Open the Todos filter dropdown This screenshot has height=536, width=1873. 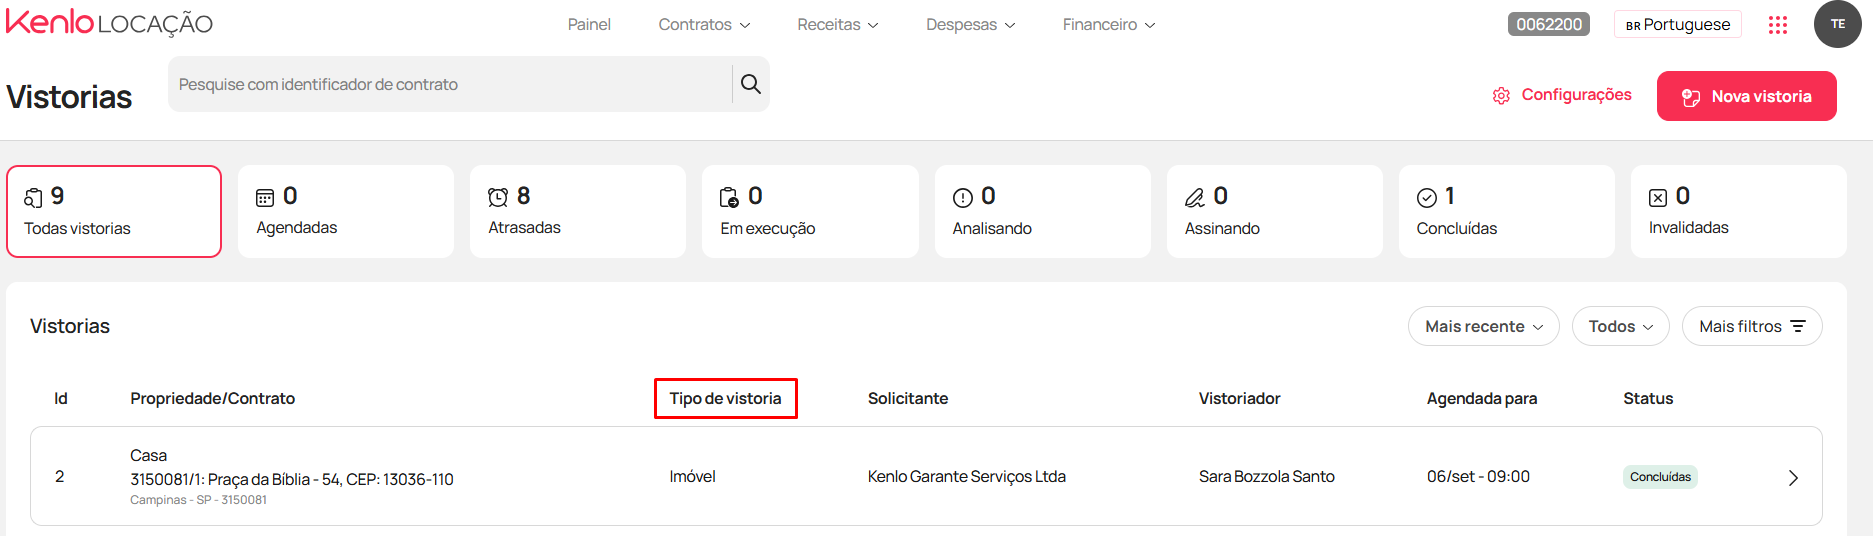coord(1621,326)
